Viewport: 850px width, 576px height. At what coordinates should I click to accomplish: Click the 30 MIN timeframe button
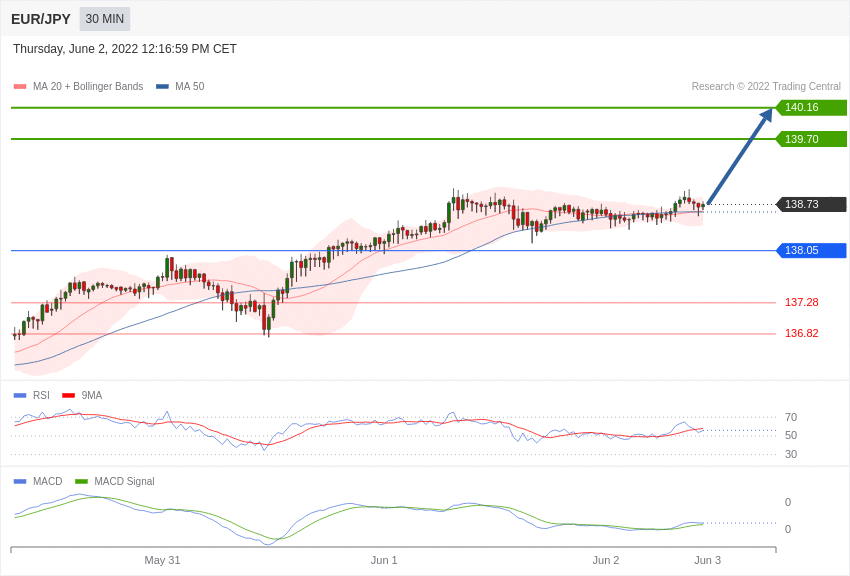tap(105, 19)
